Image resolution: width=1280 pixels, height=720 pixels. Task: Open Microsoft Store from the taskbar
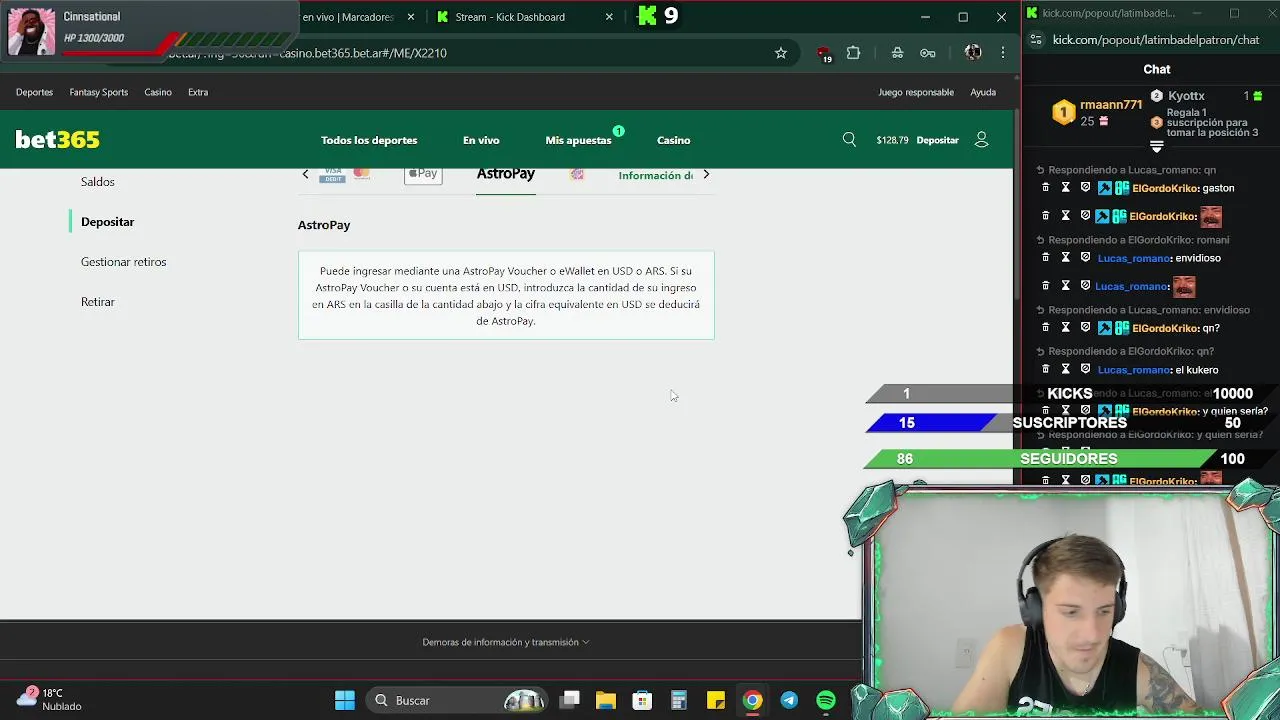[642, 700]
